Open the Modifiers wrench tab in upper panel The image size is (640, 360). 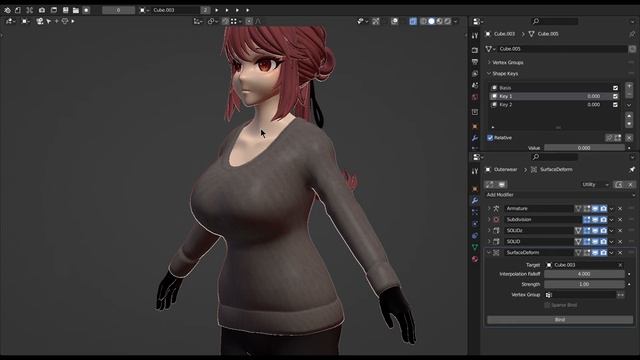pos(475,138)
